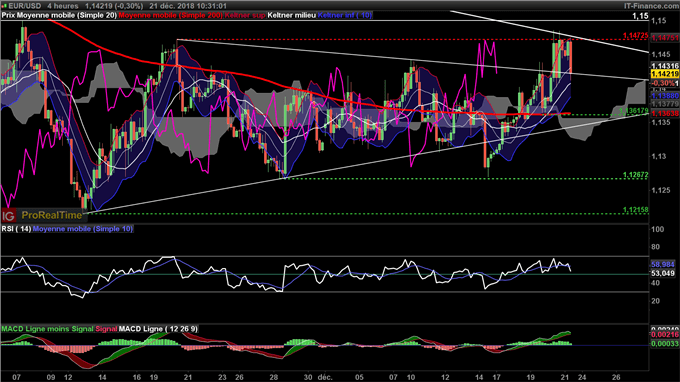Click the green 1,12158 support level label
The height and width of the screenshot is (382, 680).
tap(635, 210)
